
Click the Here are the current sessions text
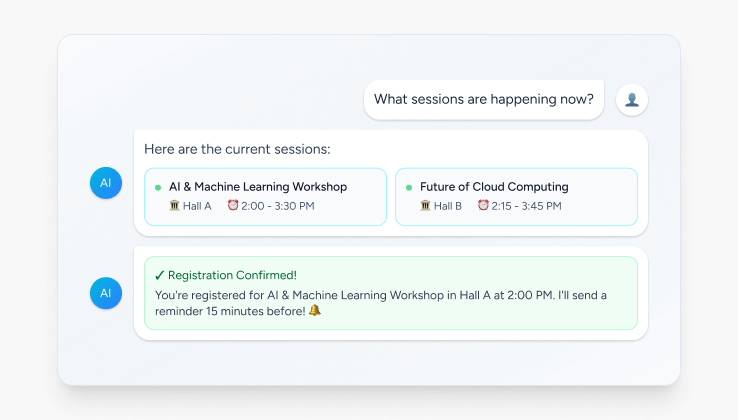pyautogui.click(x=237, y=150)
